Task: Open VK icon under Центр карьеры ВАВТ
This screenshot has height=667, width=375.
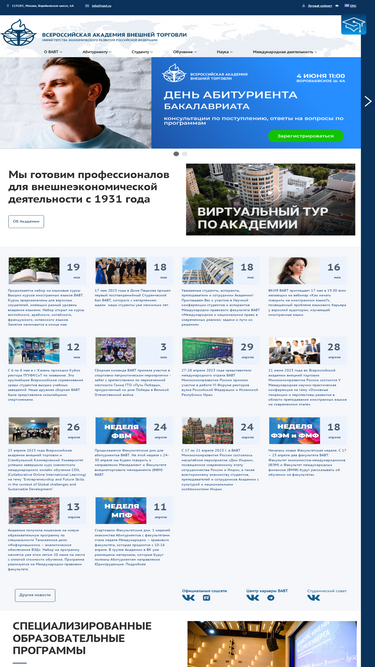Action: tap(253, 598)
